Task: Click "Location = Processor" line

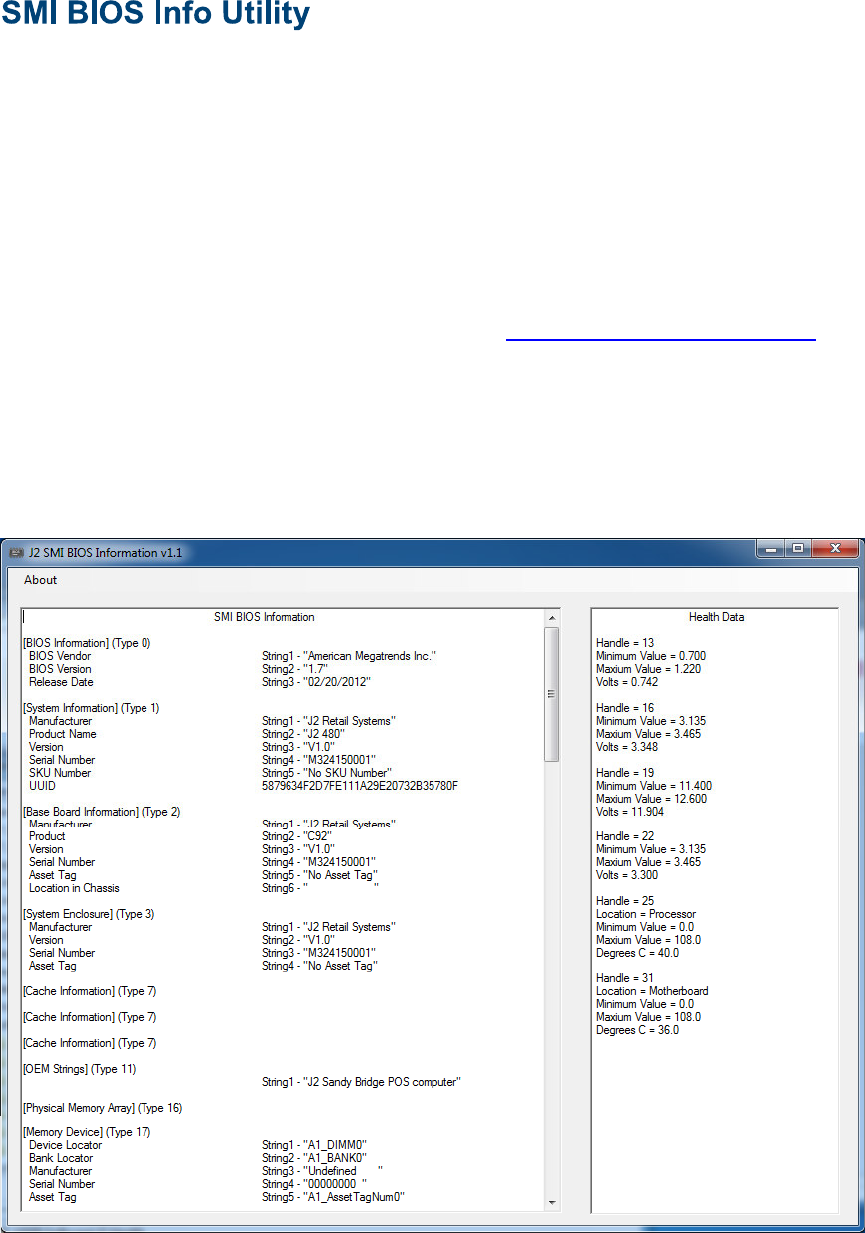Action: pyautogui.click(x=646, y=914)
